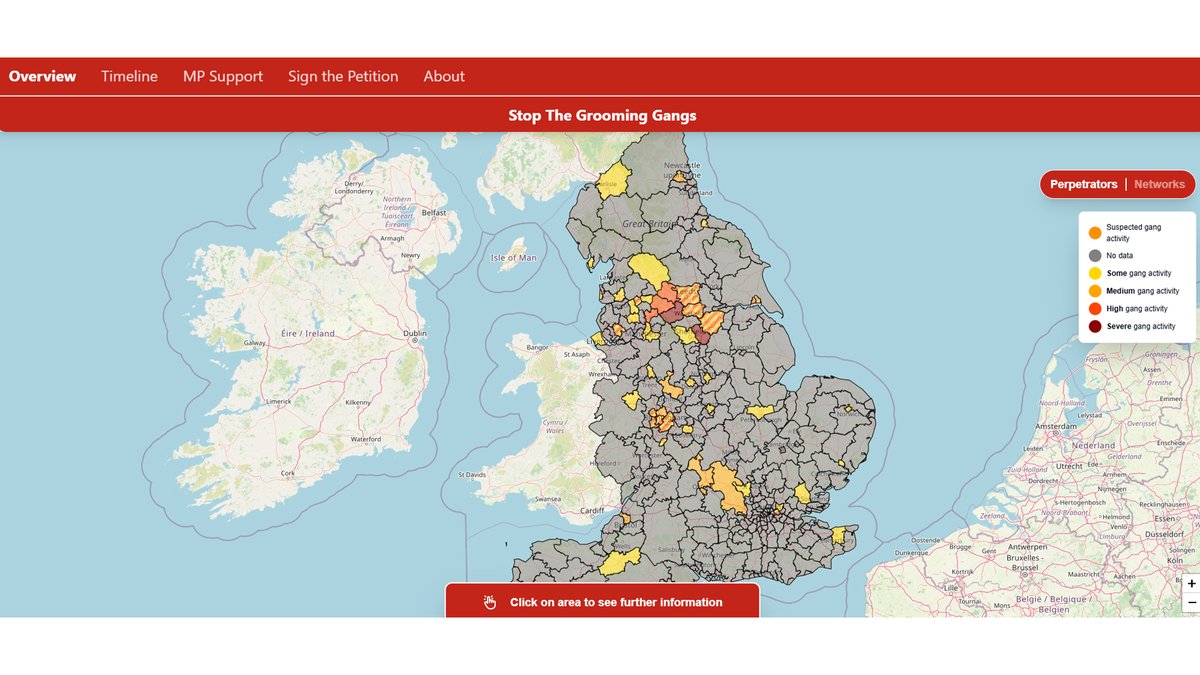Click the Antwerpen label on map

[1029, 548]
